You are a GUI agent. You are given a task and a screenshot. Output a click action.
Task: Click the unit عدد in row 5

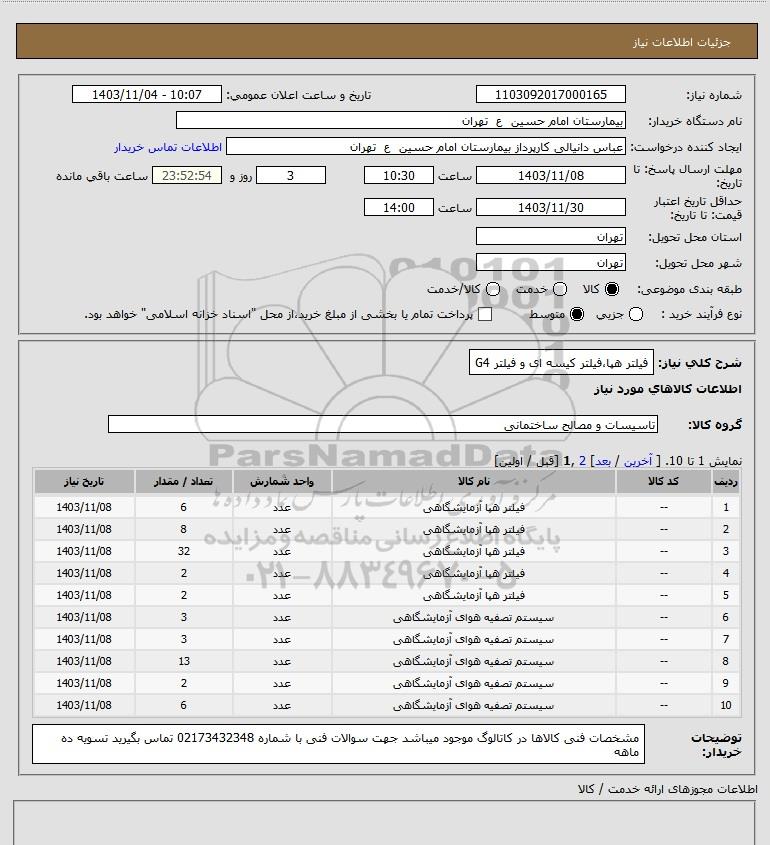coord(282,595)
